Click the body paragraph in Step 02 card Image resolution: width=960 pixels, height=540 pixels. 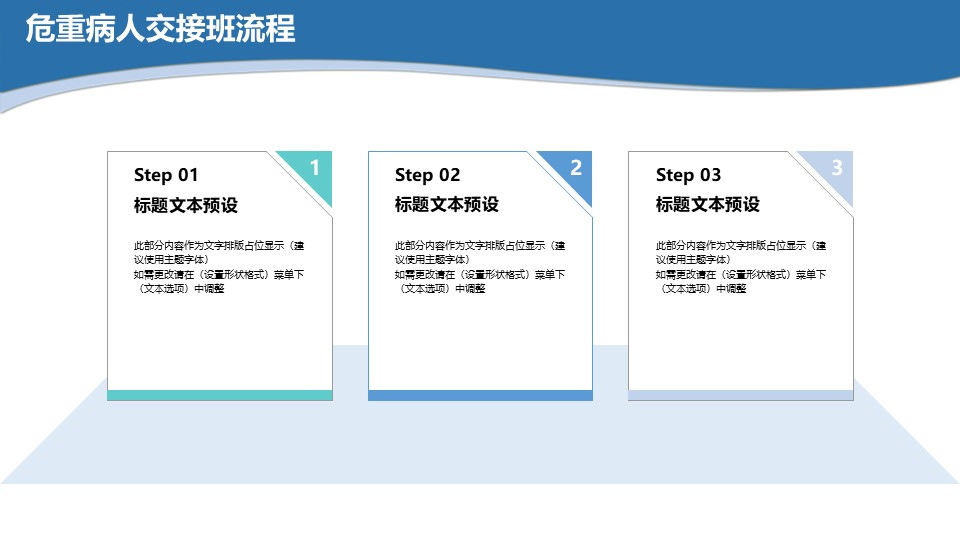coord(480,267)
